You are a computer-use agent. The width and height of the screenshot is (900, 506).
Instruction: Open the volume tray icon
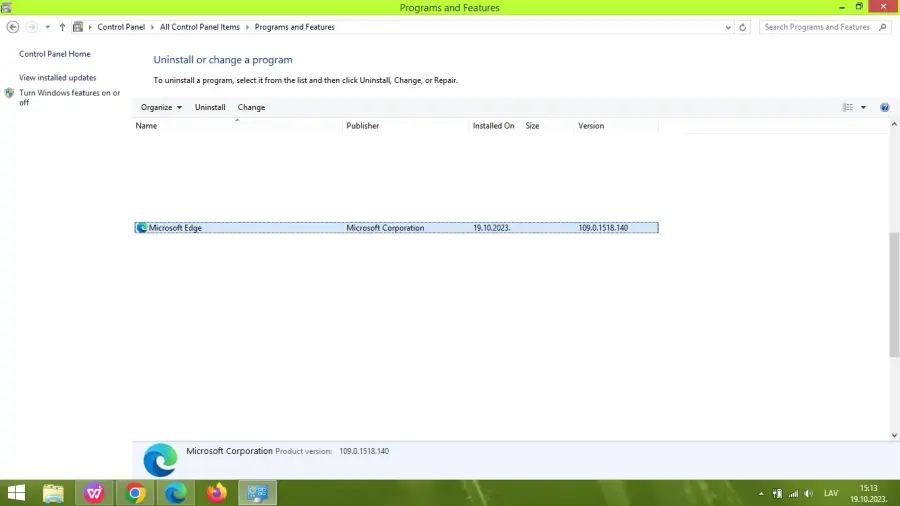(x=809, y=493)
